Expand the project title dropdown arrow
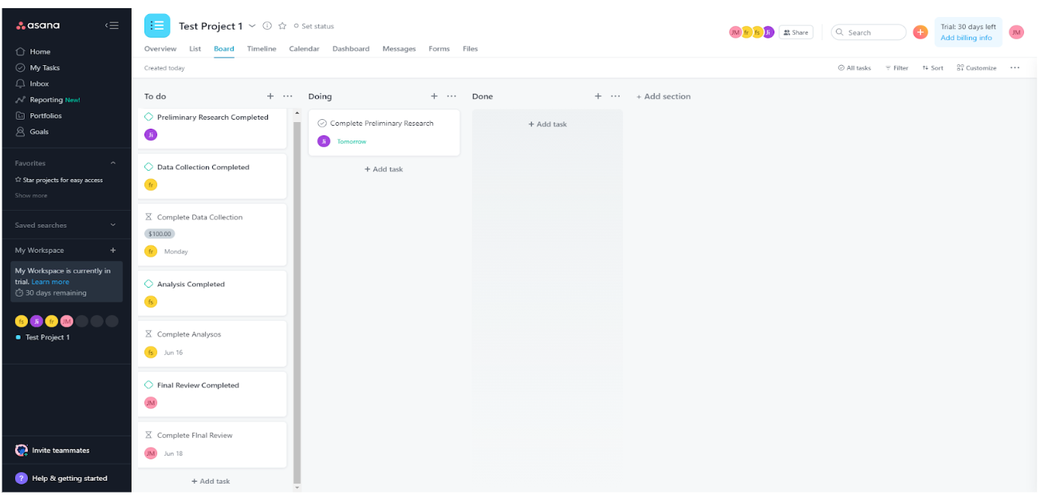Screen dimensions: 1044x500 pos(252,26)
